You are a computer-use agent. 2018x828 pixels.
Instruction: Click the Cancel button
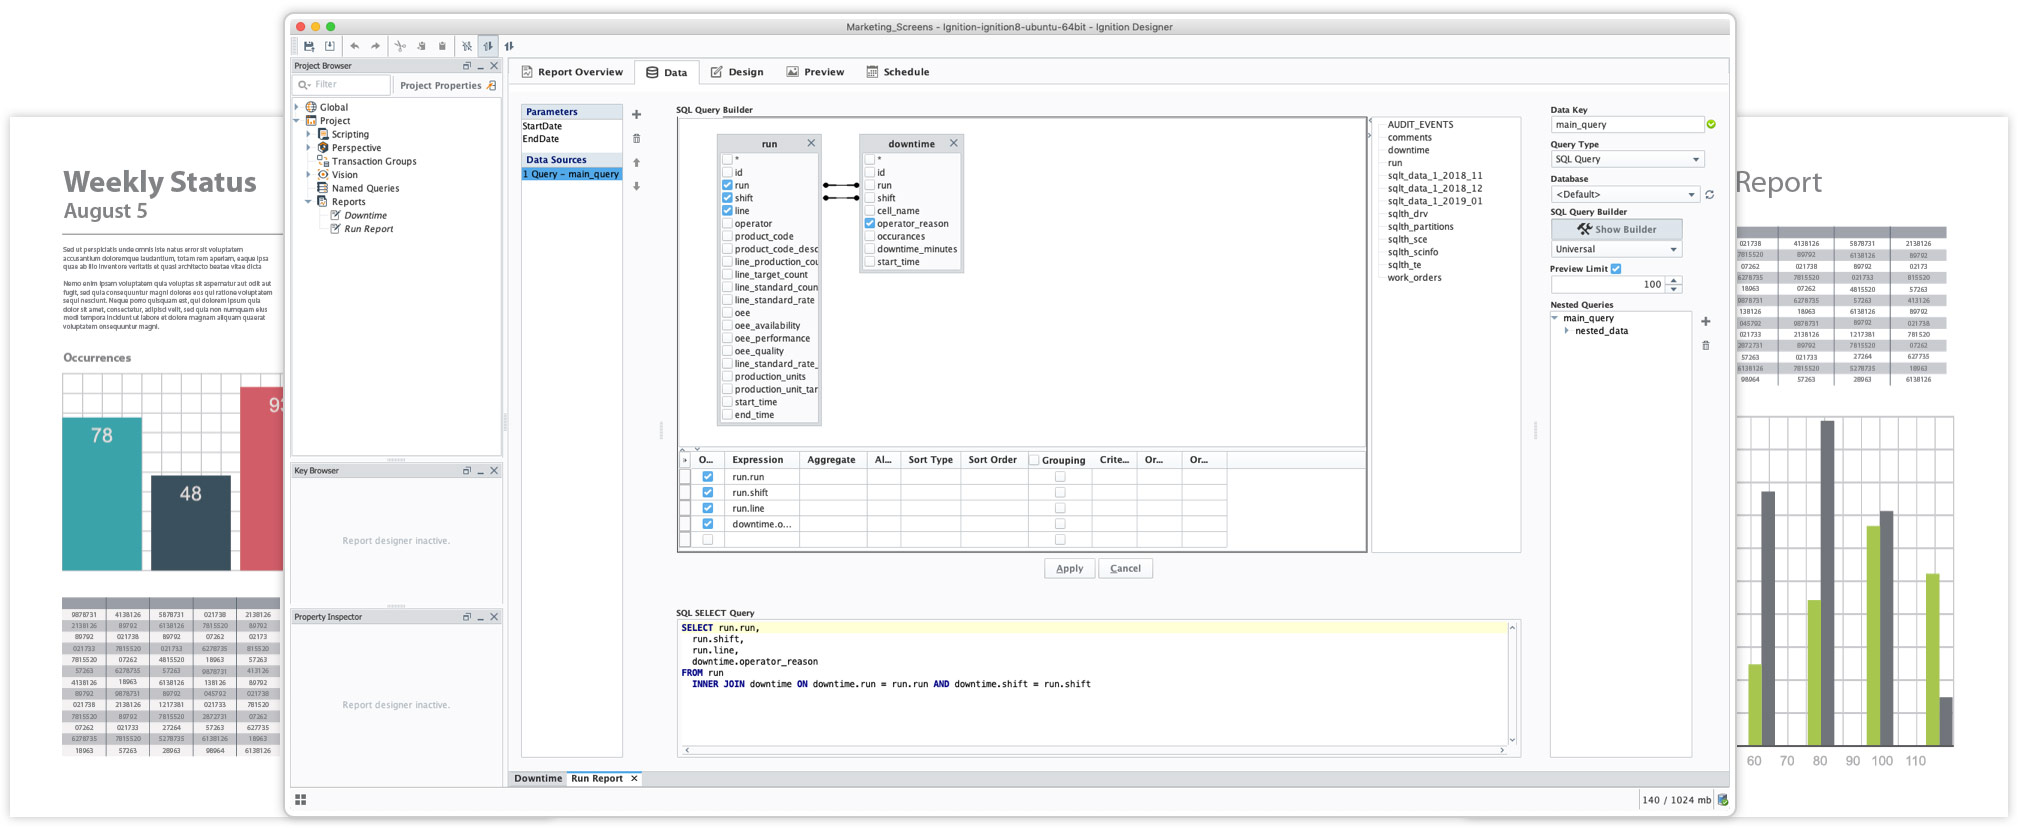[1125, 568]
